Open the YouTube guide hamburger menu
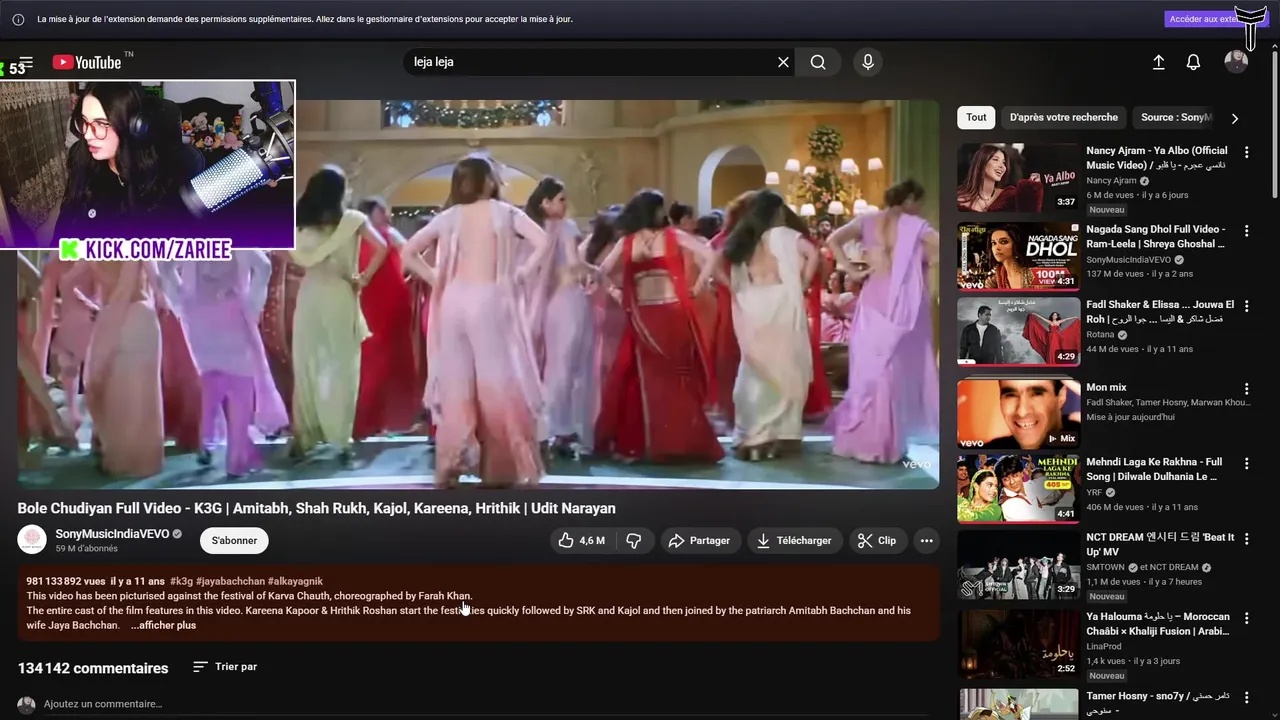The image size is (1280, 720). pos(26,62)
